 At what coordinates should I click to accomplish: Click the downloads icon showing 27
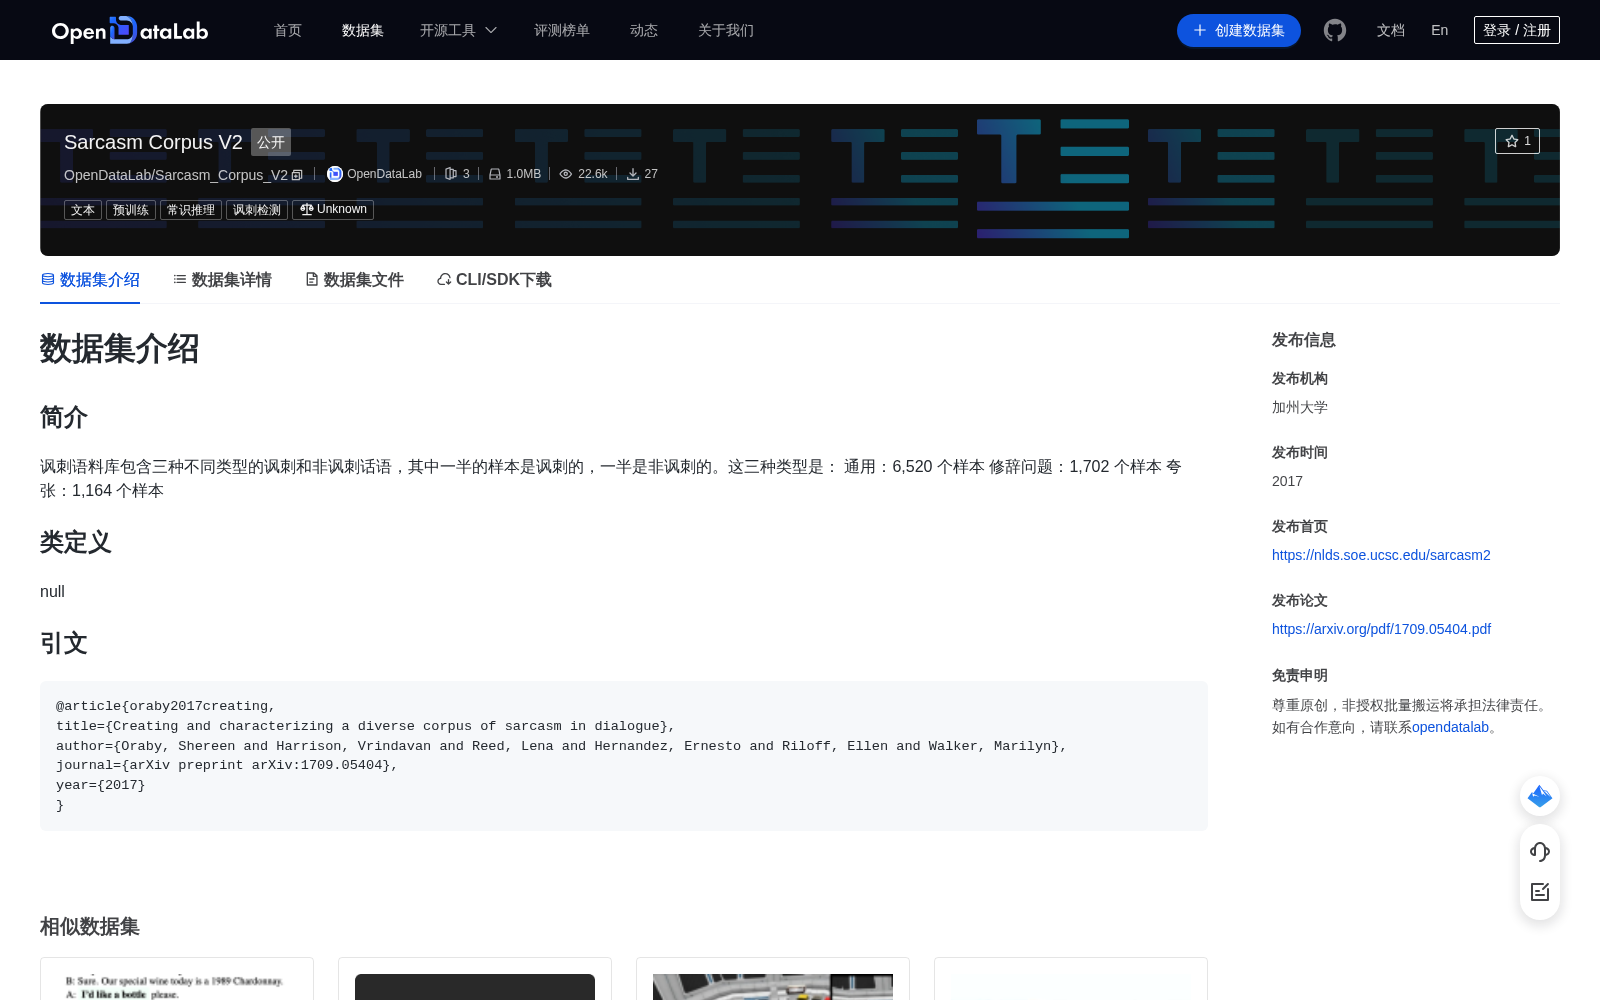633,174
